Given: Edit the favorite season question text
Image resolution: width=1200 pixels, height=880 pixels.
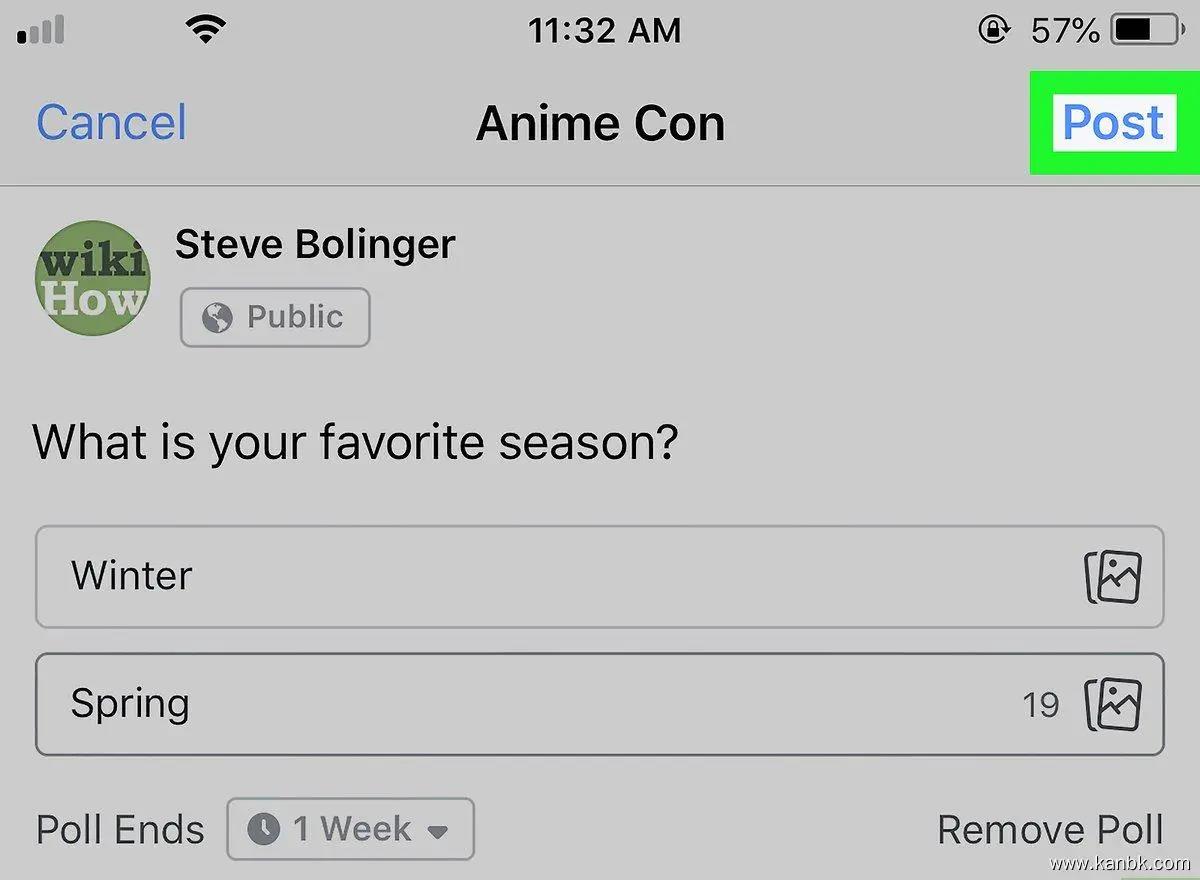Looking at the screenshot, I should coord(356,441).
